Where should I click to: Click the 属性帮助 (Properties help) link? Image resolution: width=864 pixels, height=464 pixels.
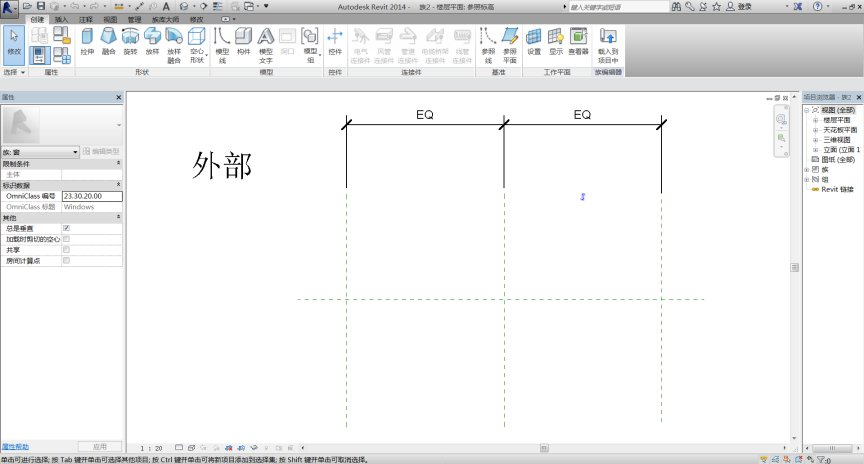coord(15,446)
